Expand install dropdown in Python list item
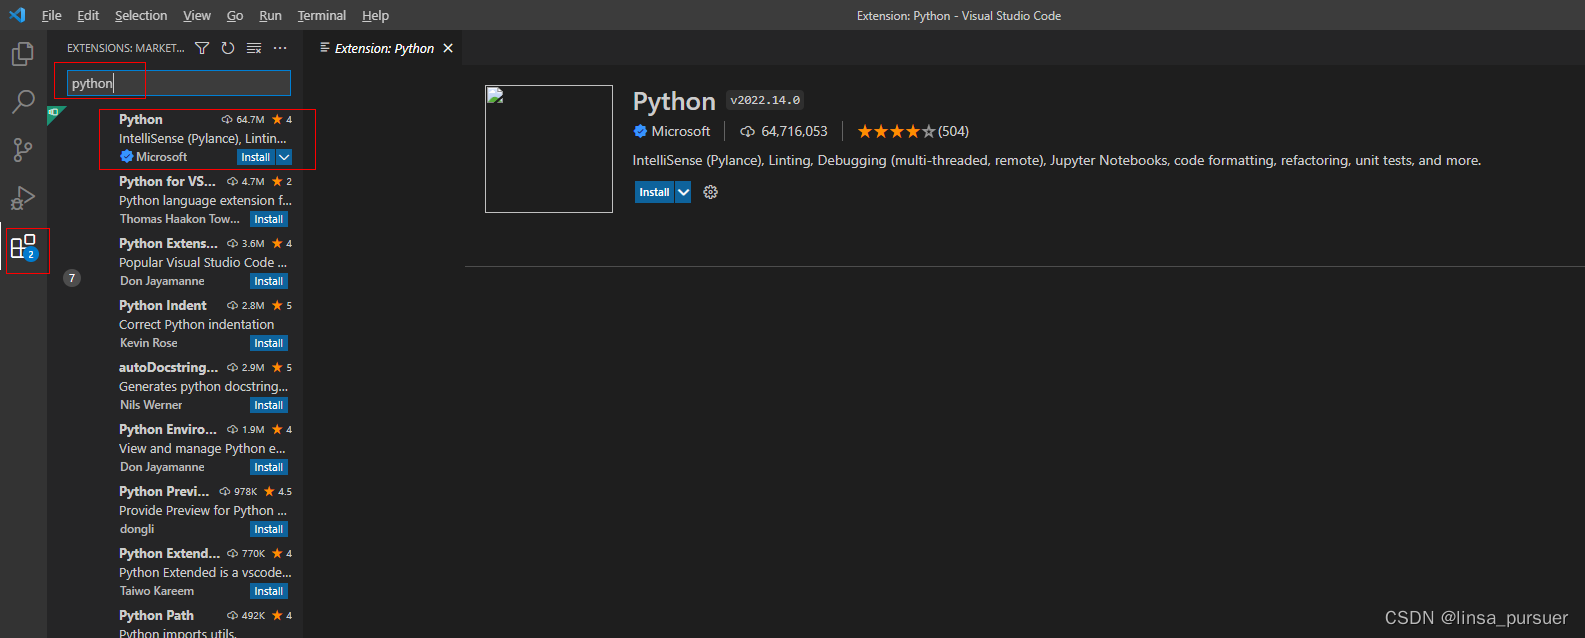Image resolution: width=1585 pixels, height=638 pixels. [x=284, y=157]
